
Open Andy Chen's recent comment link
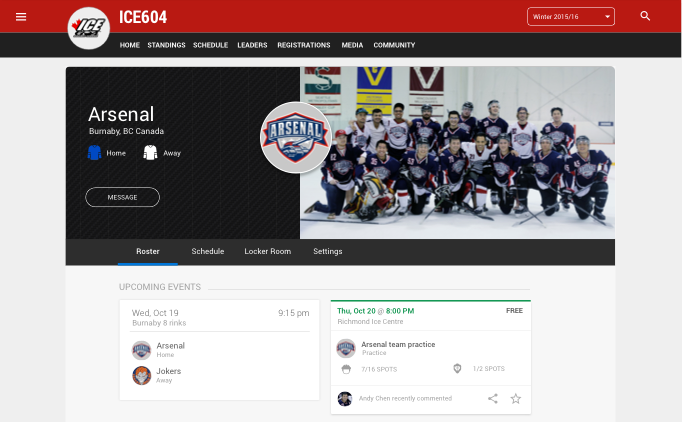click(x=405, y=399)
